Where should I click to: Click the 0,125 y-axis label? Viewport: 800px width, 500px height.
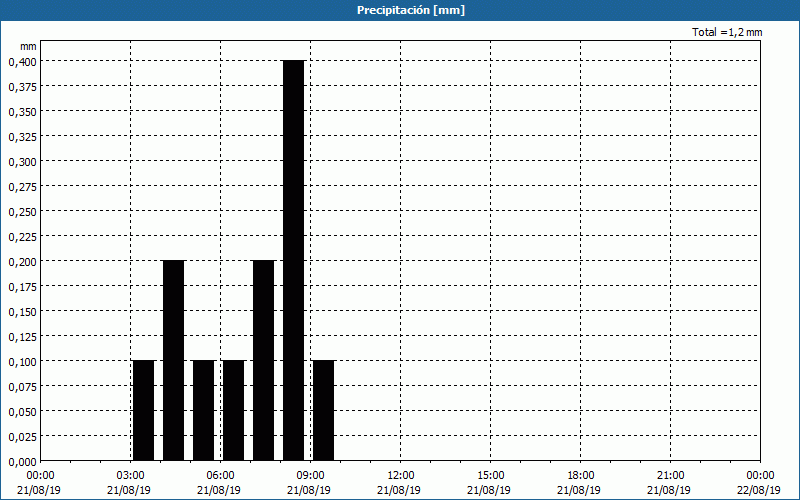pos(22,337)
